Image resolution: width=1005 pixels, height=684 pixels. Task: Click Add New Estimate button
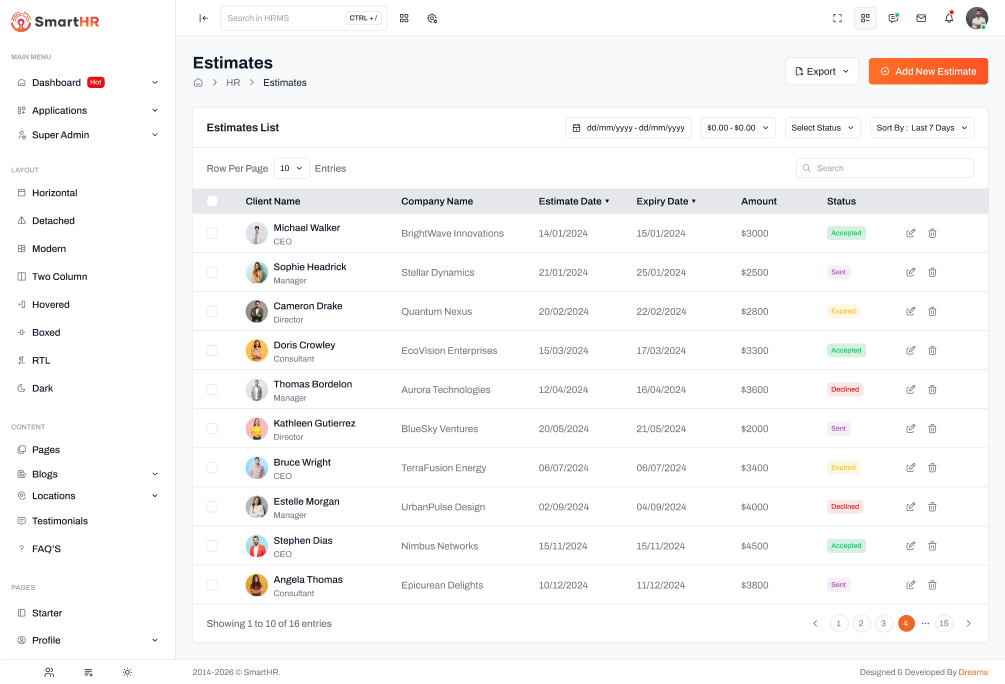pos(927,71)
